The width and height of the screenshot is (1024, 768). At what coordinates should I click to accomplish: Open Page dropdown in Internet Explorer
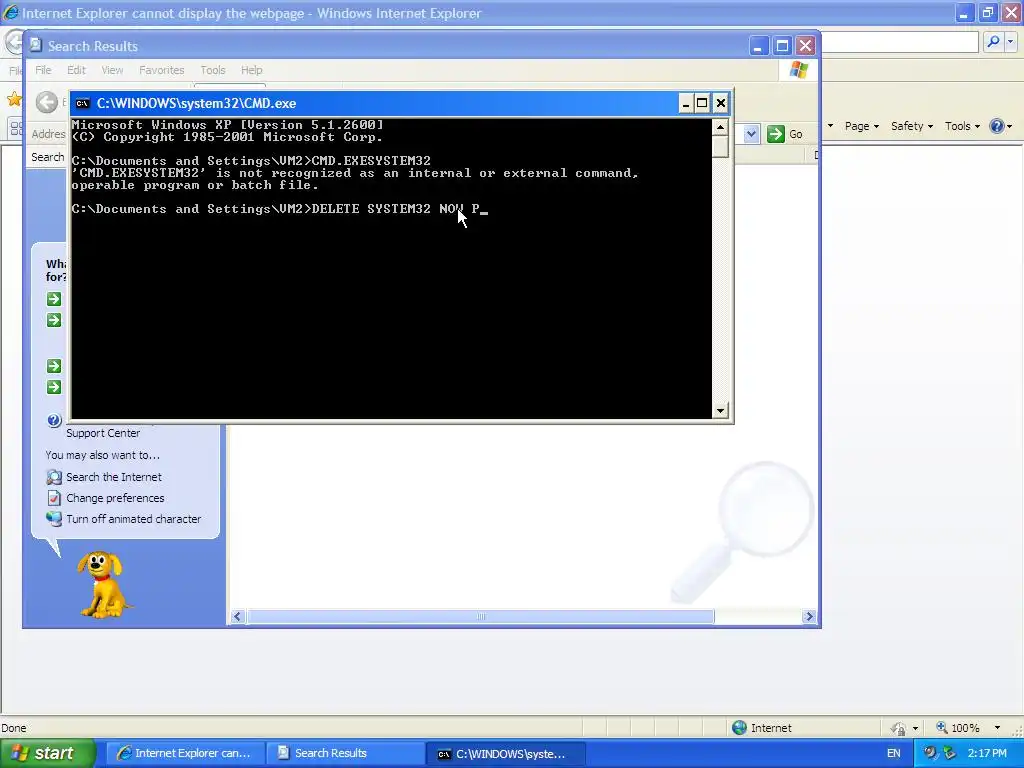[861, 126]
